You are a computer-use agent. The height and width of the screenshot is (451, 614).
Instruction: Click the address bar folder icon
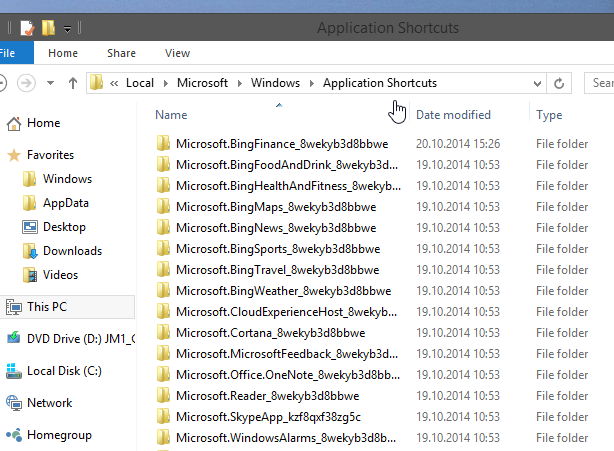[96, 83]
